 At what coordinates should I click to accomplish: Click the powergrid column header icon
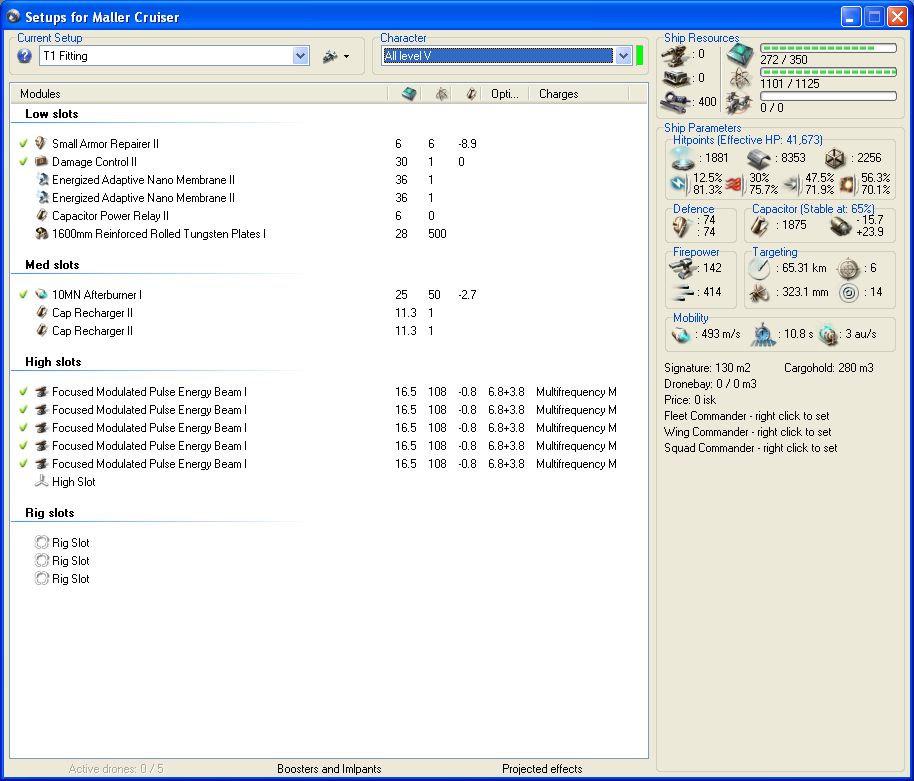tap(441, 94)
